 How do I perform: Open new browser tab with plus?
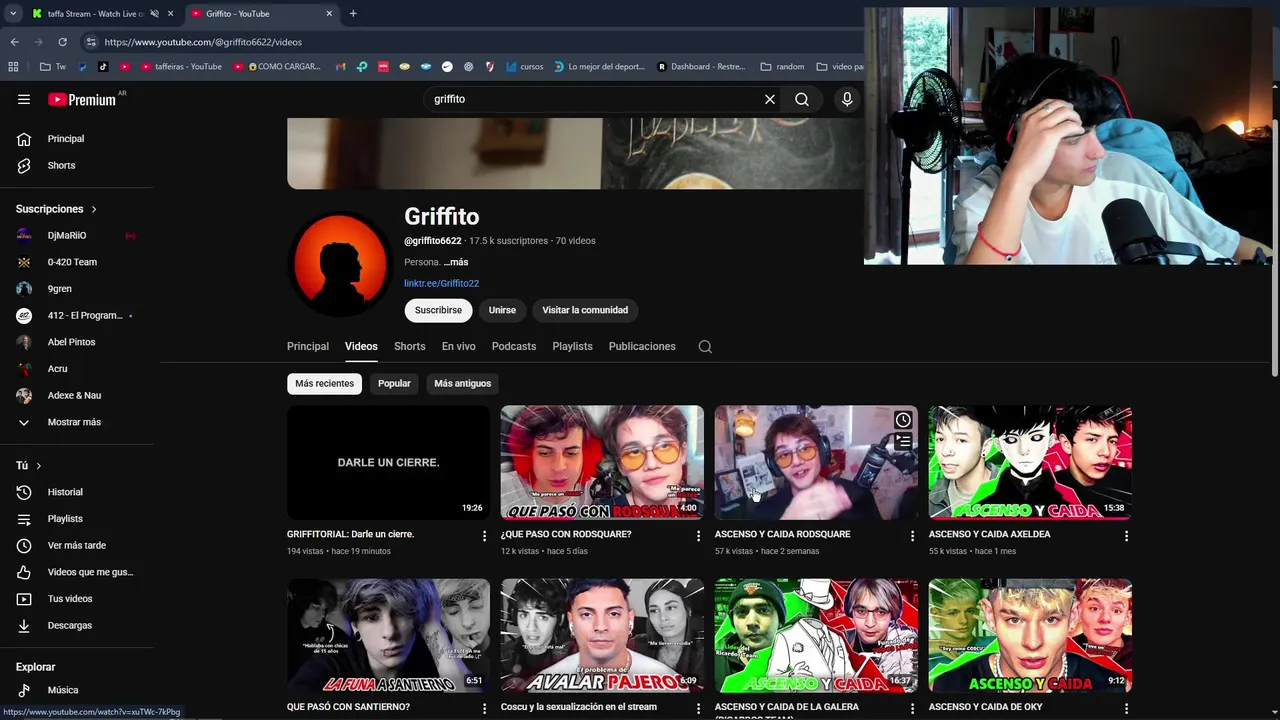(353, 14)
